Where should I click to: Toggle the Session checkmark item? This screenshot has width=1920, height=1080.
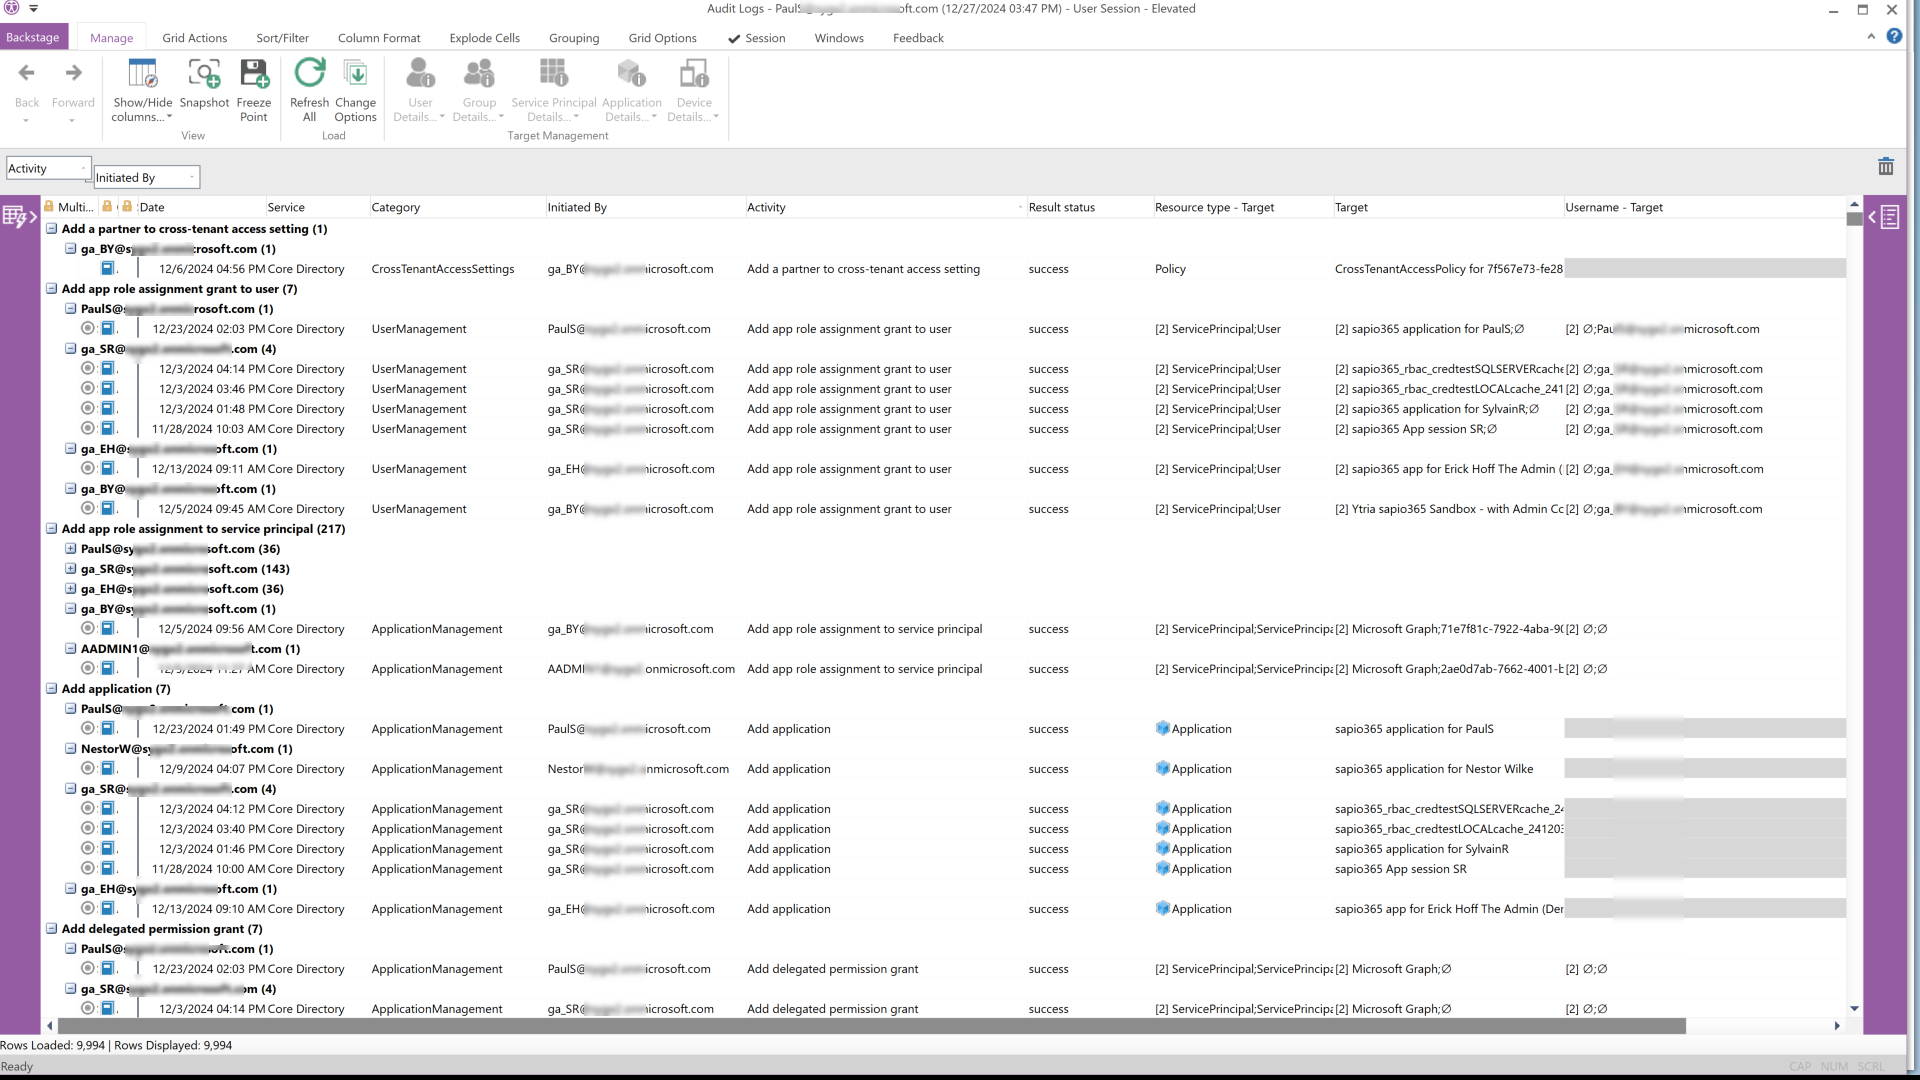point(756,38)
